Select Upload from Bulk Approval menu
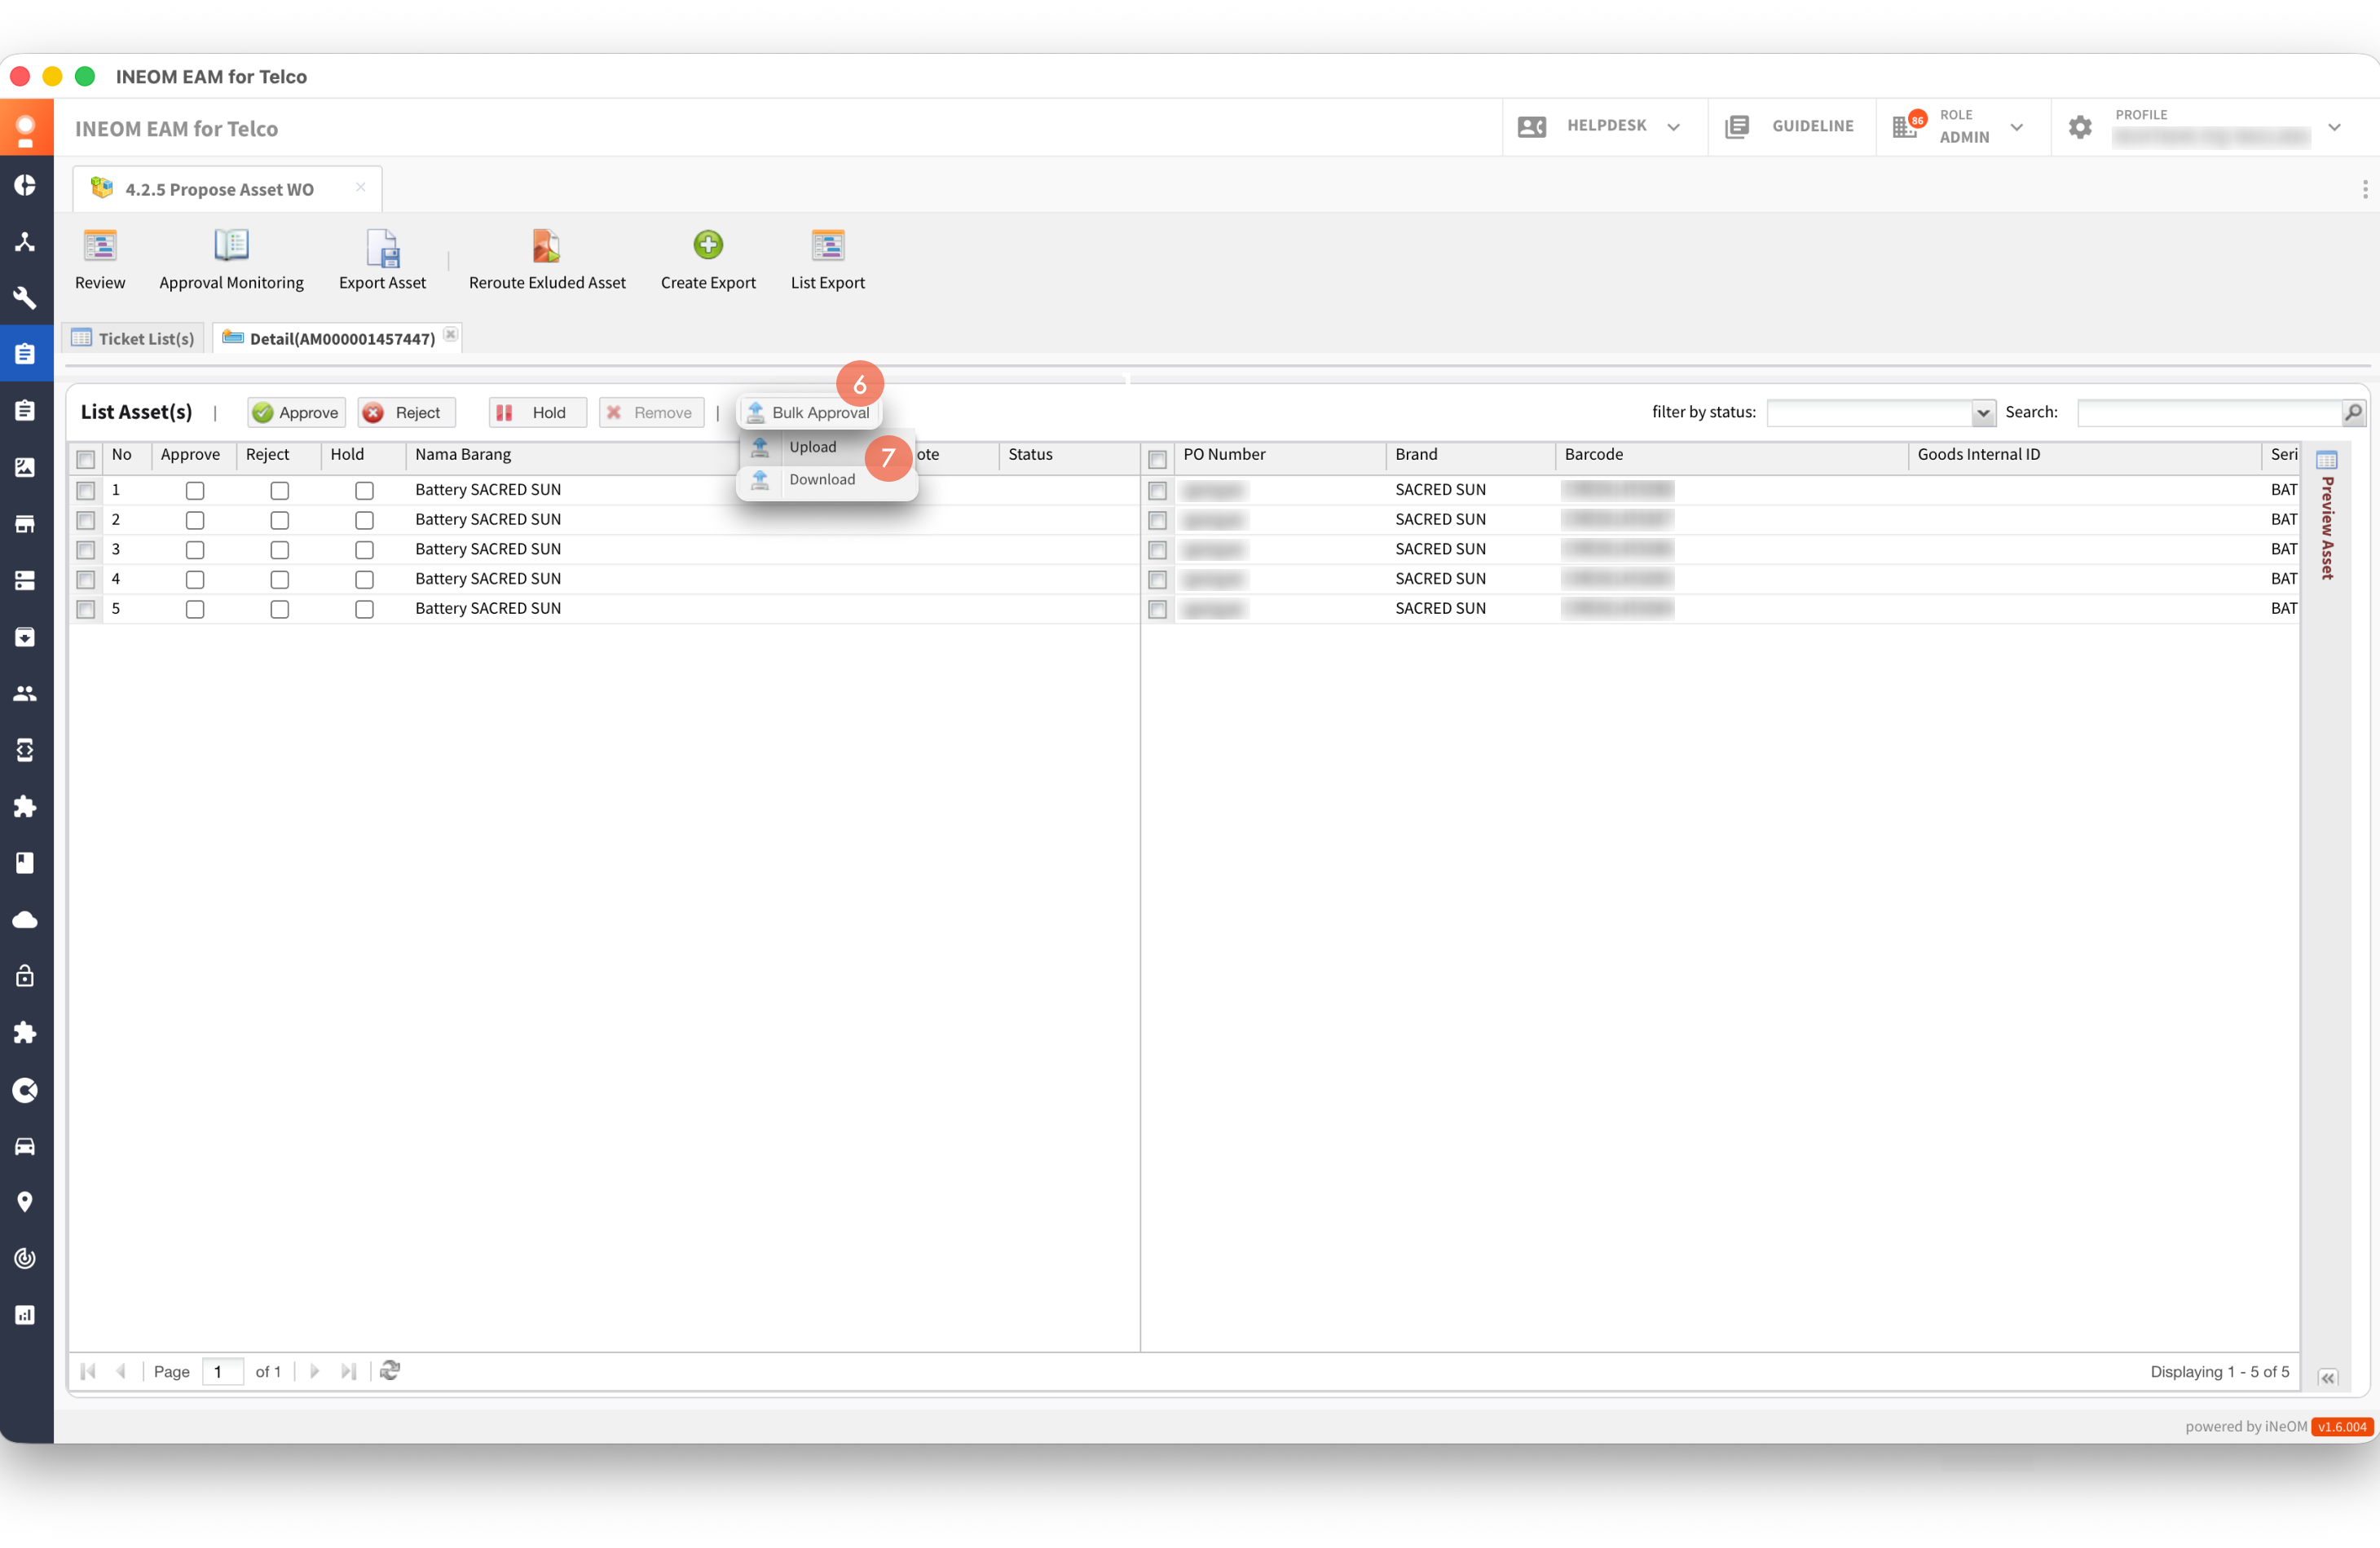Image resolution: width=2380 pixels, height=1548 pixels. click(x=812, y=447)
